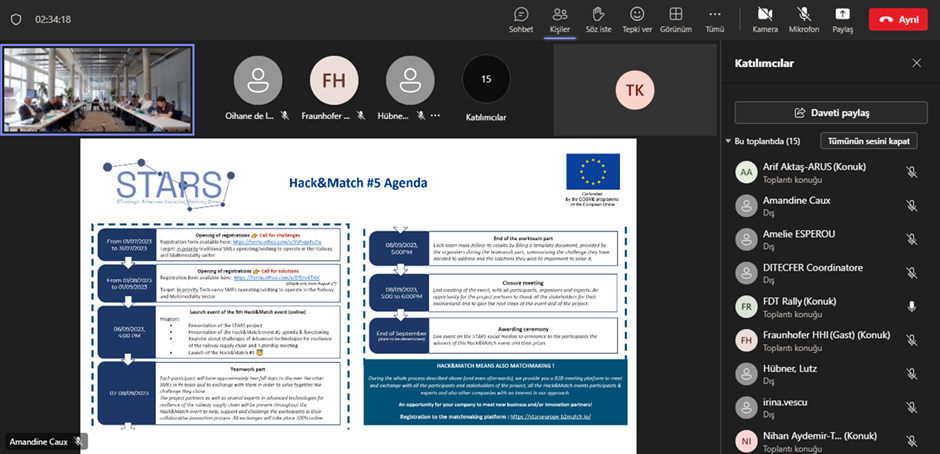
Task: Click the shield security icon
Action: 16,19
